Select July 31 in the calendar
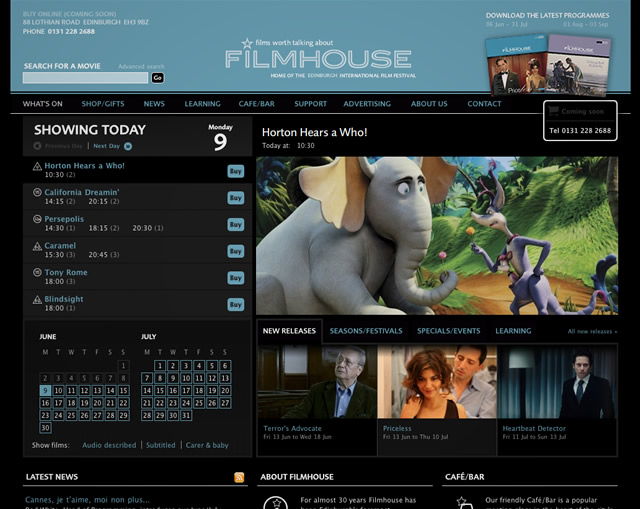 (186, 416)
